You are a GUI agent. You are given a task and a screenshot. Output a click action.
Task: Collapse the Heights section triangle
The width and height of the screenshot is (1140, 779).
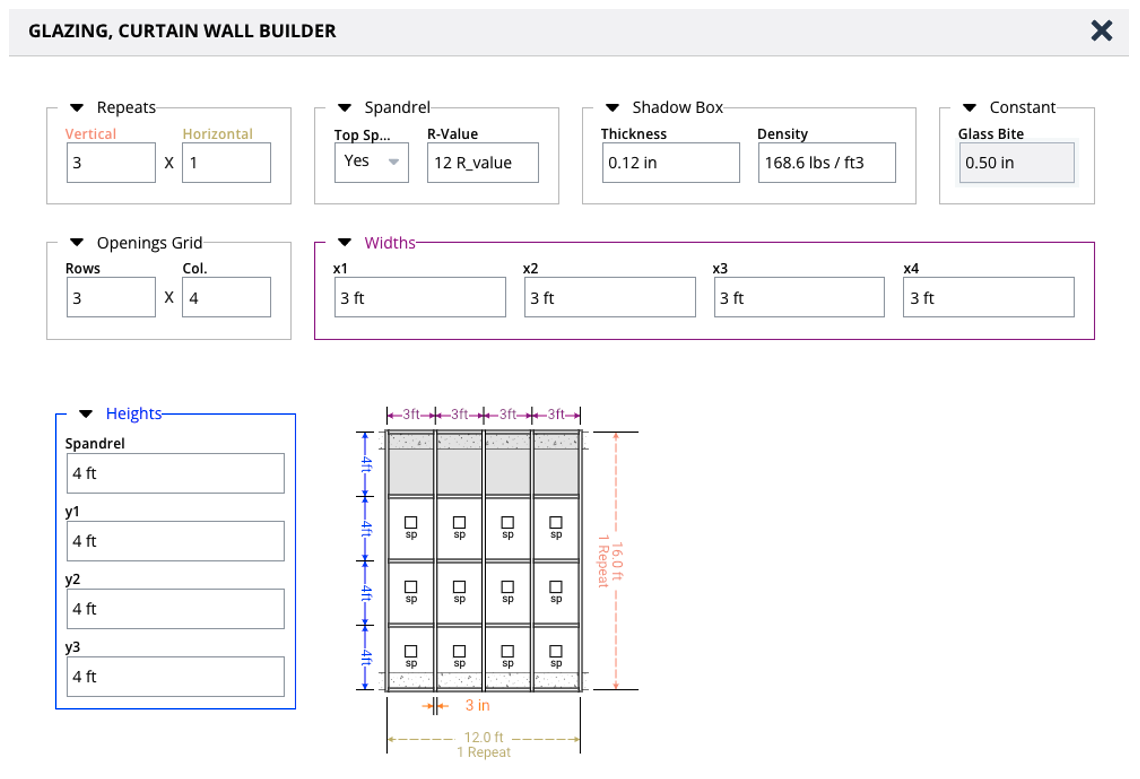pyautogui.click(x=86, y=414)
